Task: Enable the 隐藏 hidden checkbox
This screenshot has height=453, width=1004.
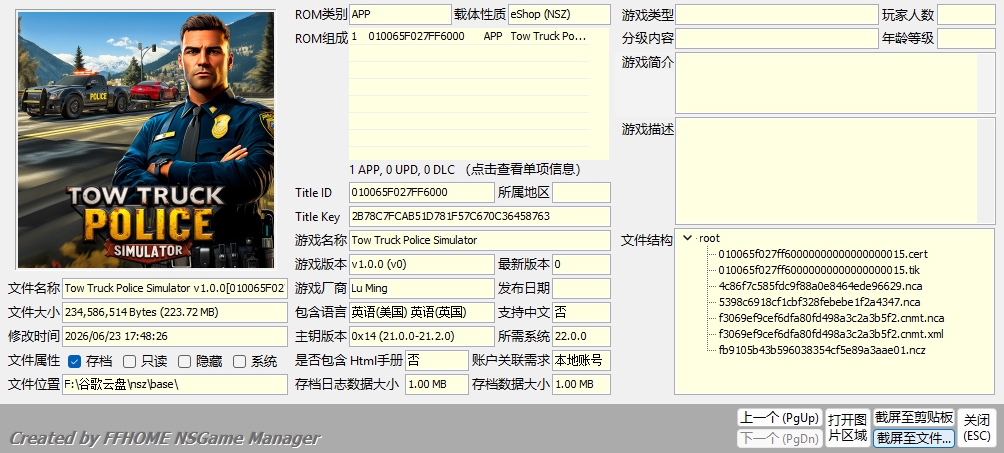Action: click(184, 361)
